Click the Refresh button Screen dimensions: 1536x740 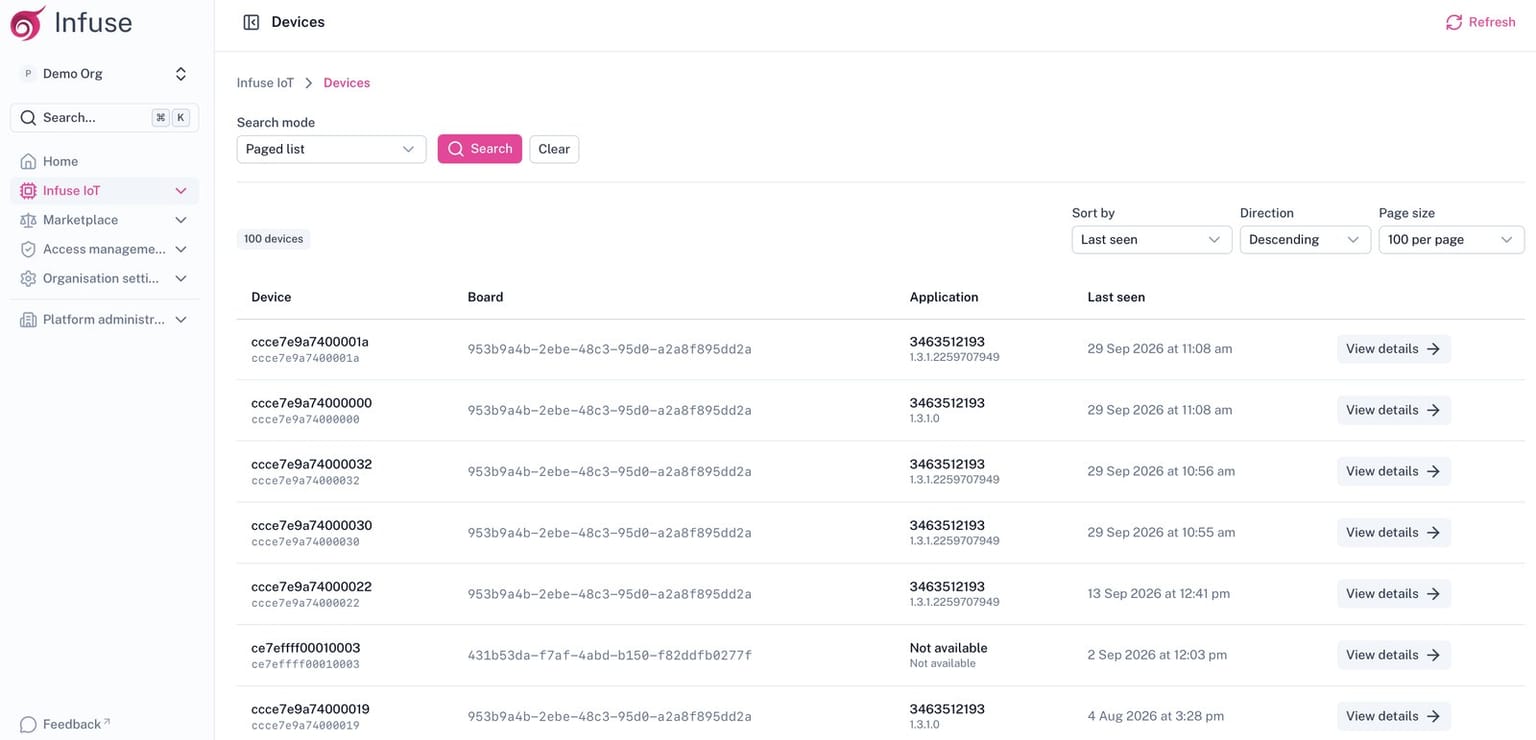(x=1481, y=22)
